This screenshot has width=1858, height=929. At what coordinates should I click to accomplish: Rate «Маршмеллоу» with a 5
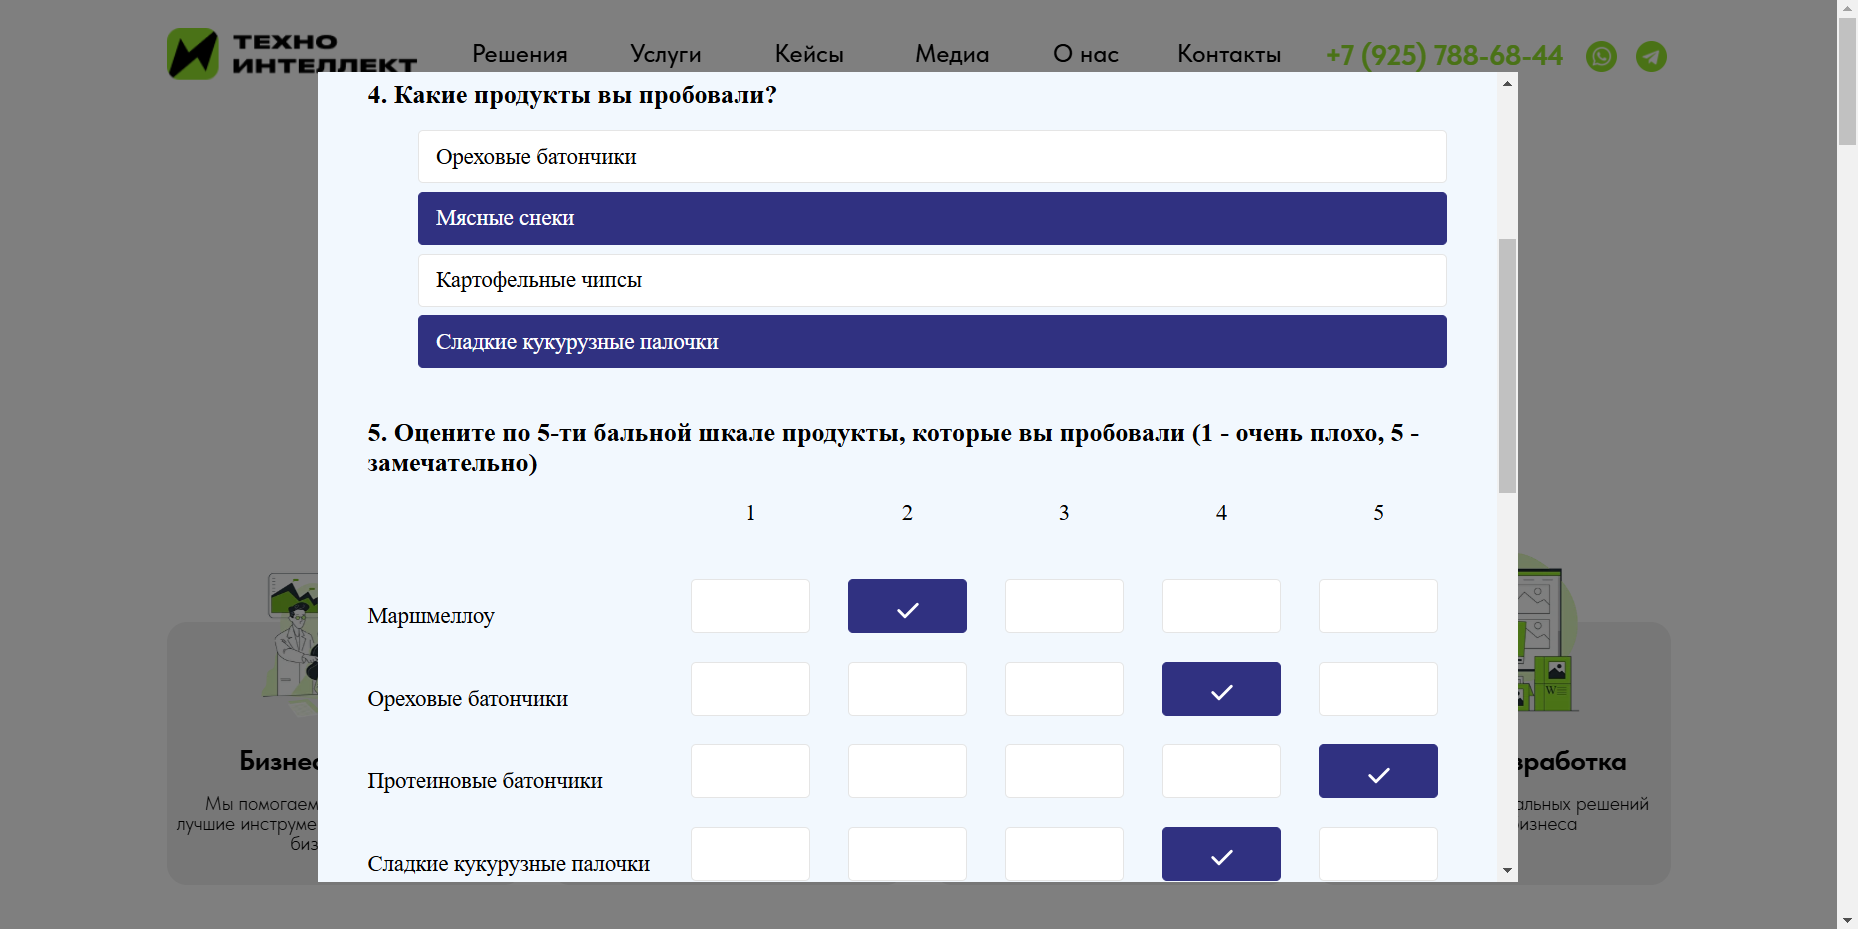[x=1378, y=606]
